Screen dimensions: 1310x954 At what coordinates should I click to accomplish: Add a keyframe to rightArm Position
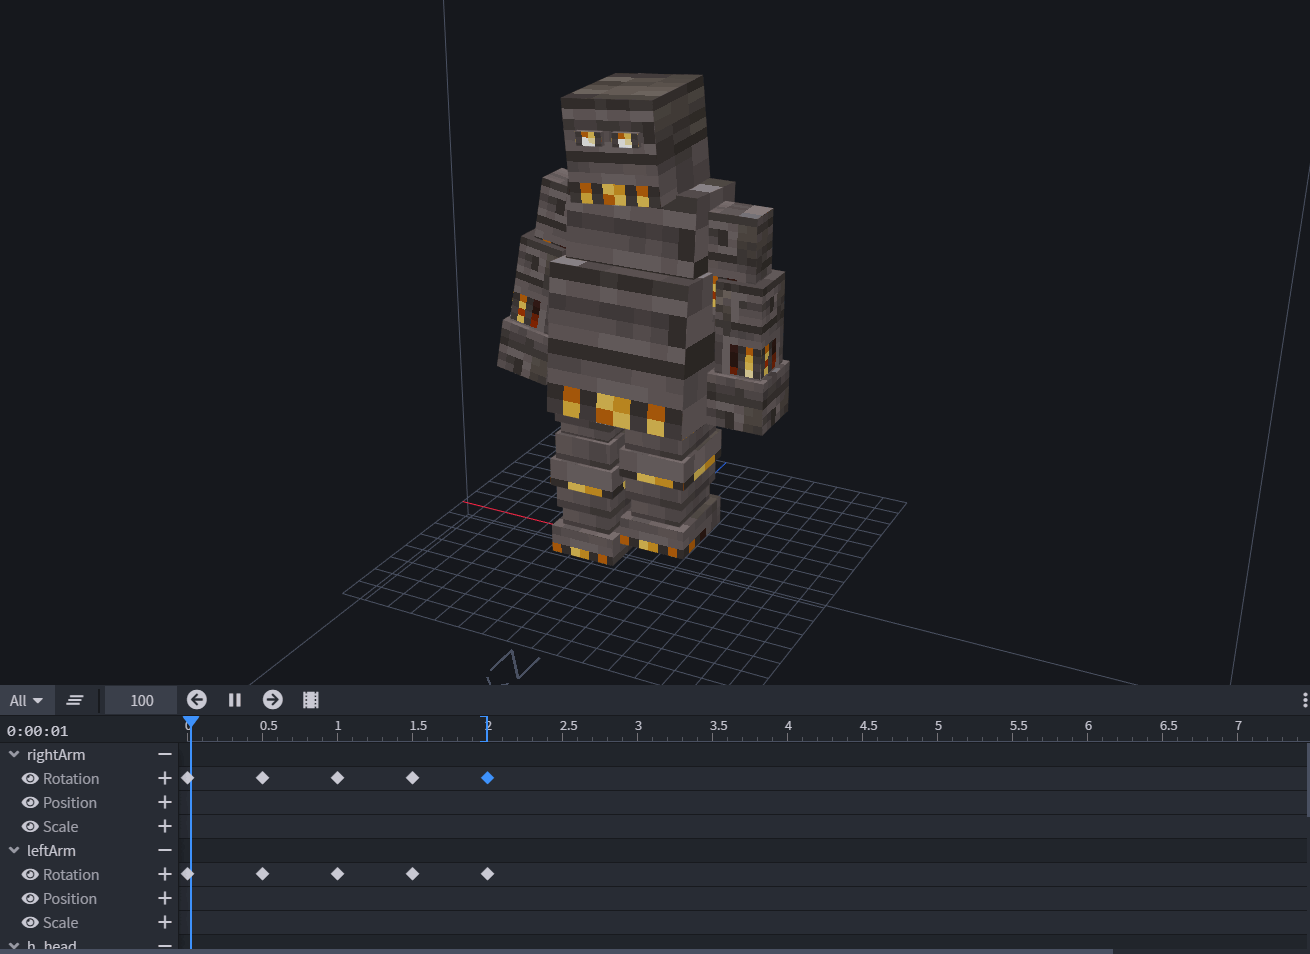pyautogui.click(x=165, y=802)
